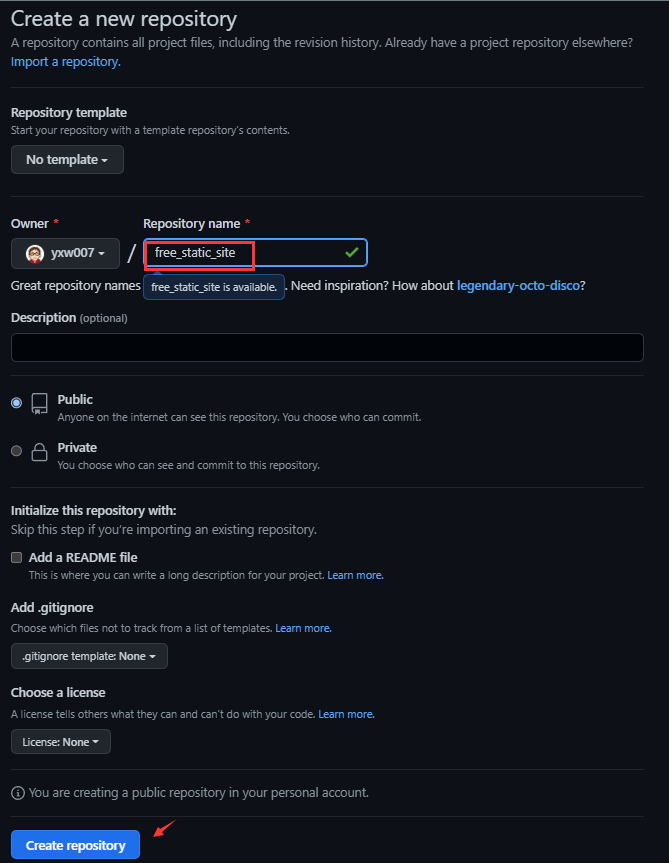
Task: Click the public repository book icon
Action: pyautogui.click(x=40, y=403)
